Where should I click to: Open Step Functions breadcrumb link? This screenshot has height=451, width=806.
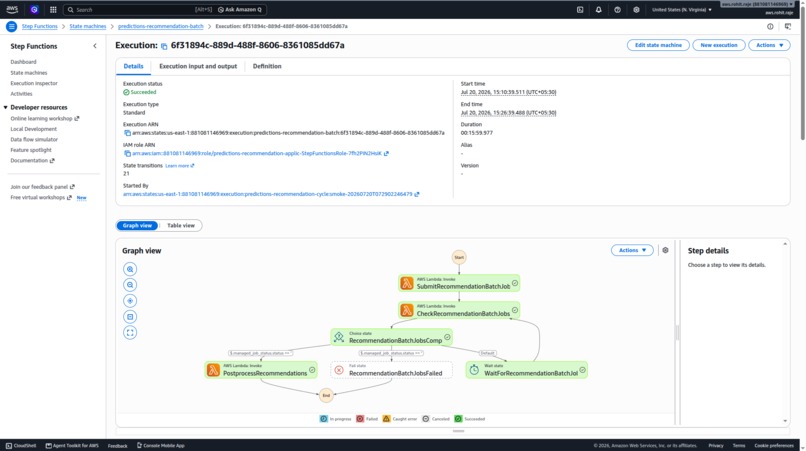pyautogui.click(x=40, y=26)
